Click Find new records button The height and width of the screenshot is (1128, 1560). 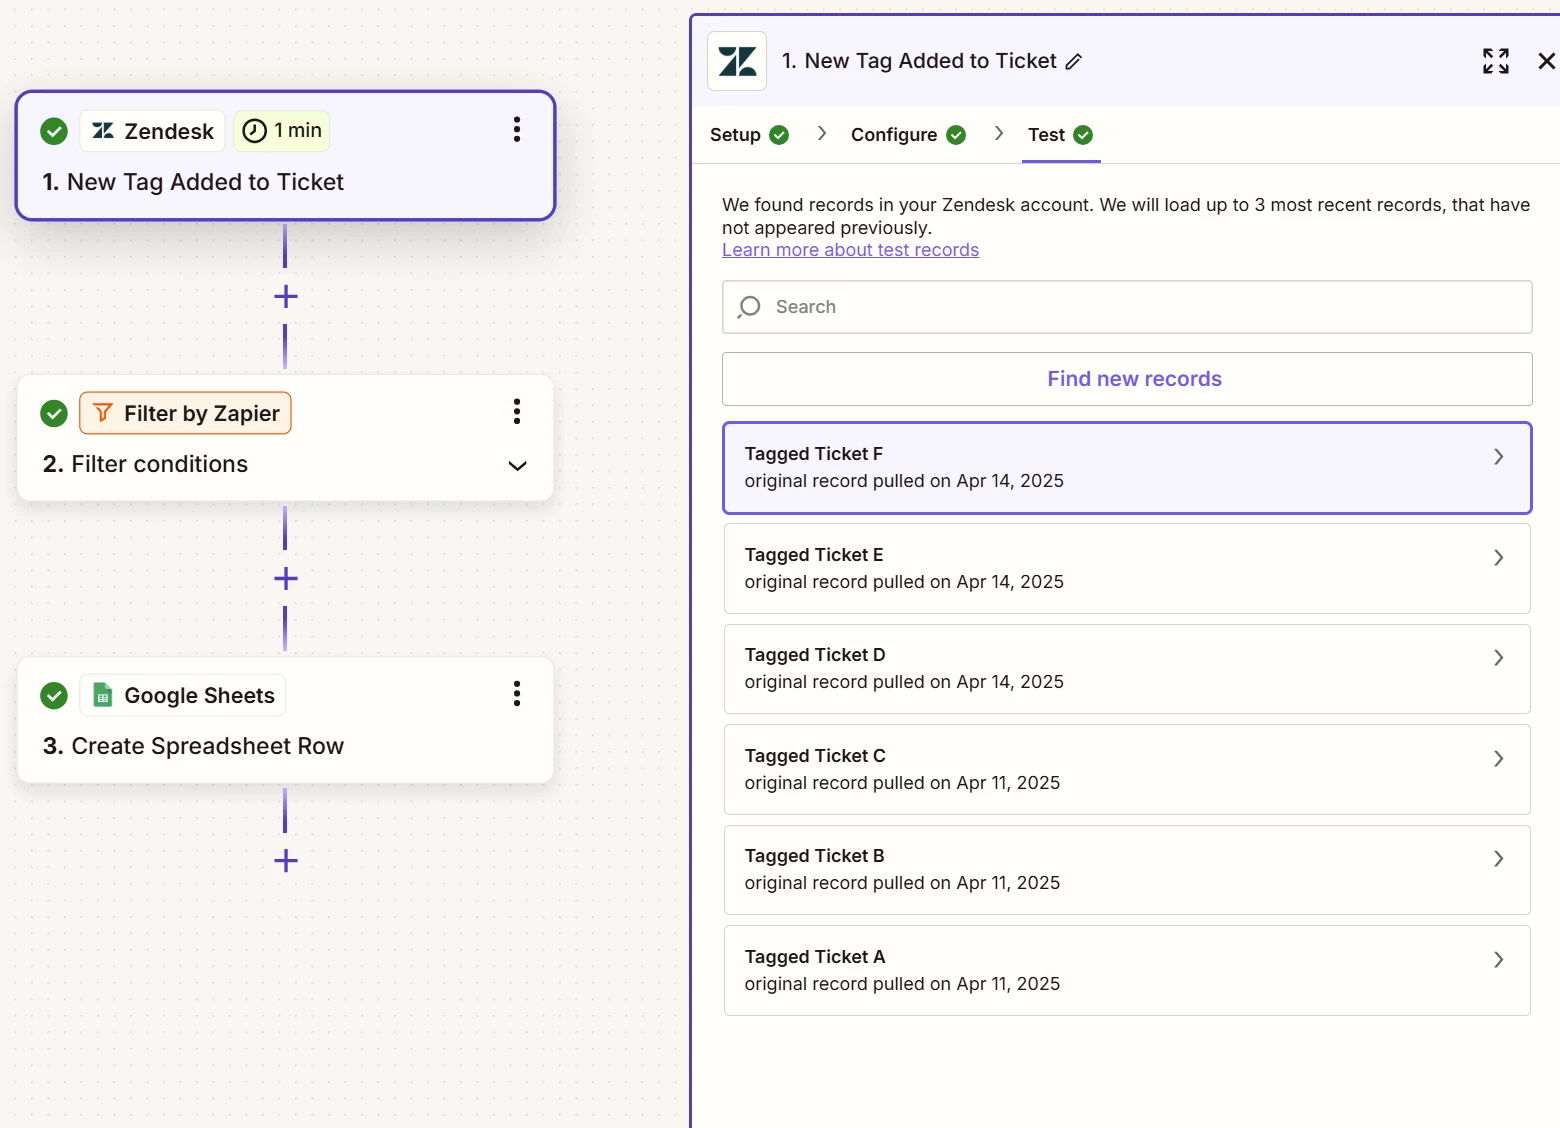pyautogui.click(x=1127, y=379)
